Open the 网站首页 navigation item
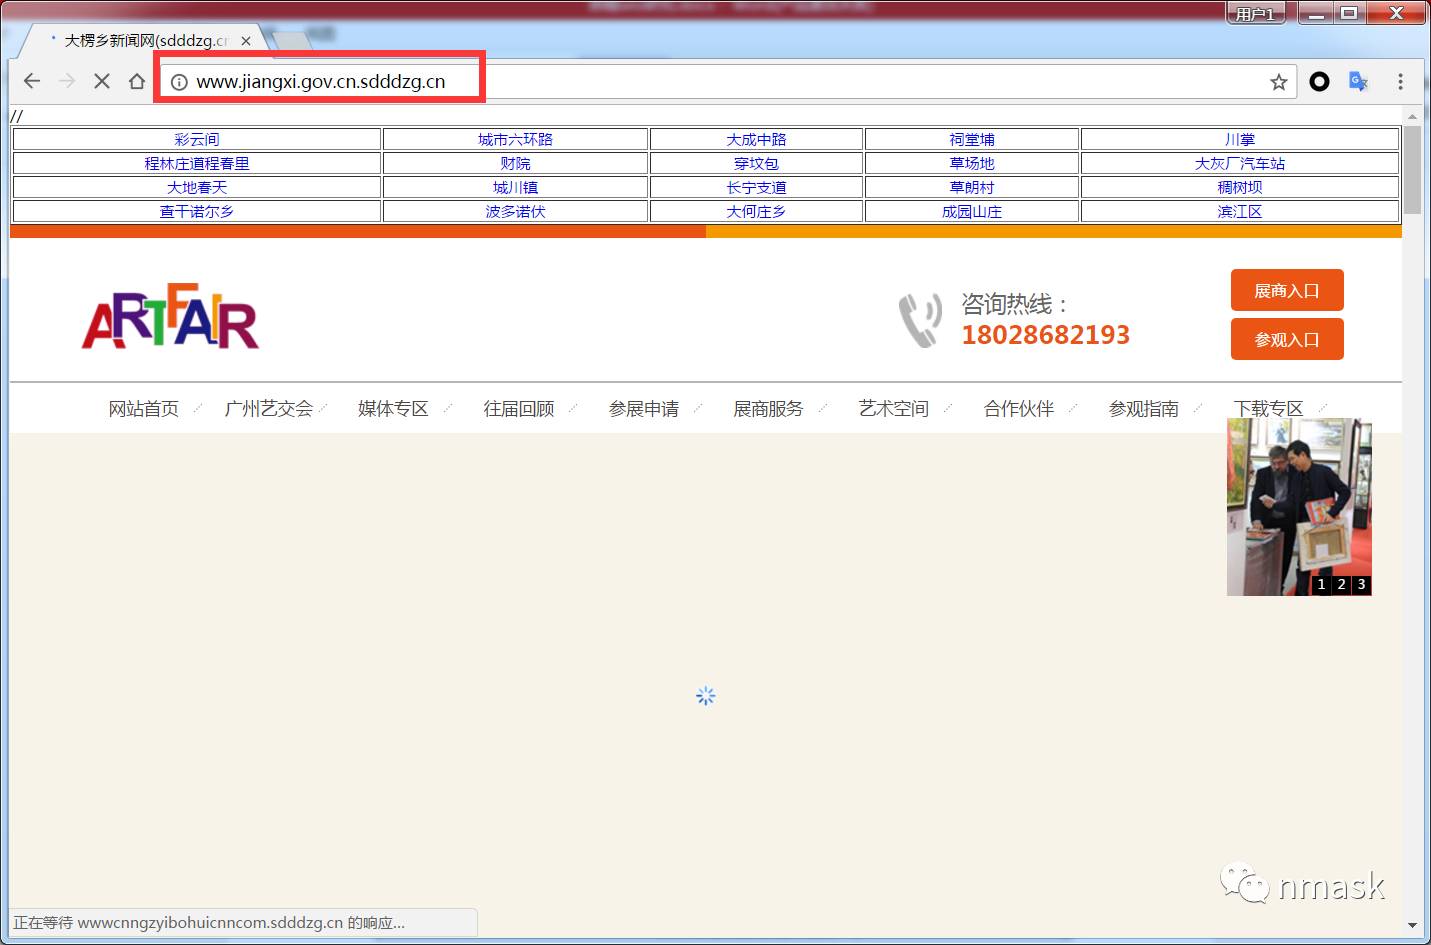 pos(144,409)
